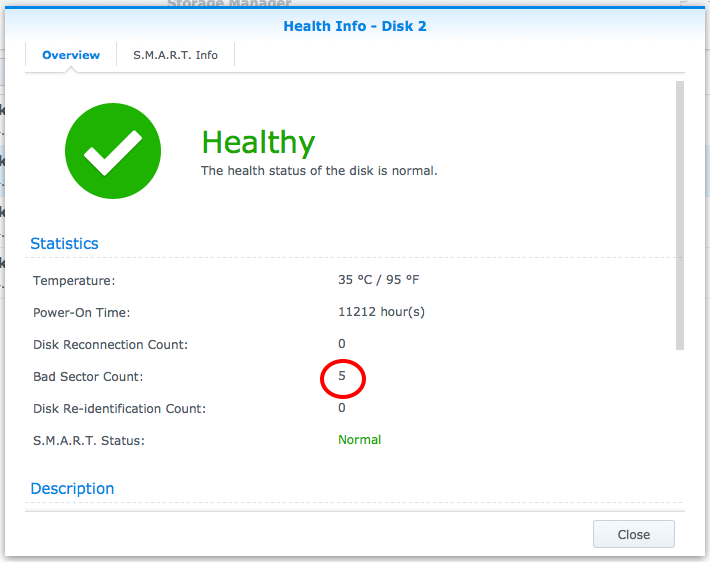Screen dimensions: 710x562
Task: Click the 11212 hour(s) power-on value
Action: [381, 312]
